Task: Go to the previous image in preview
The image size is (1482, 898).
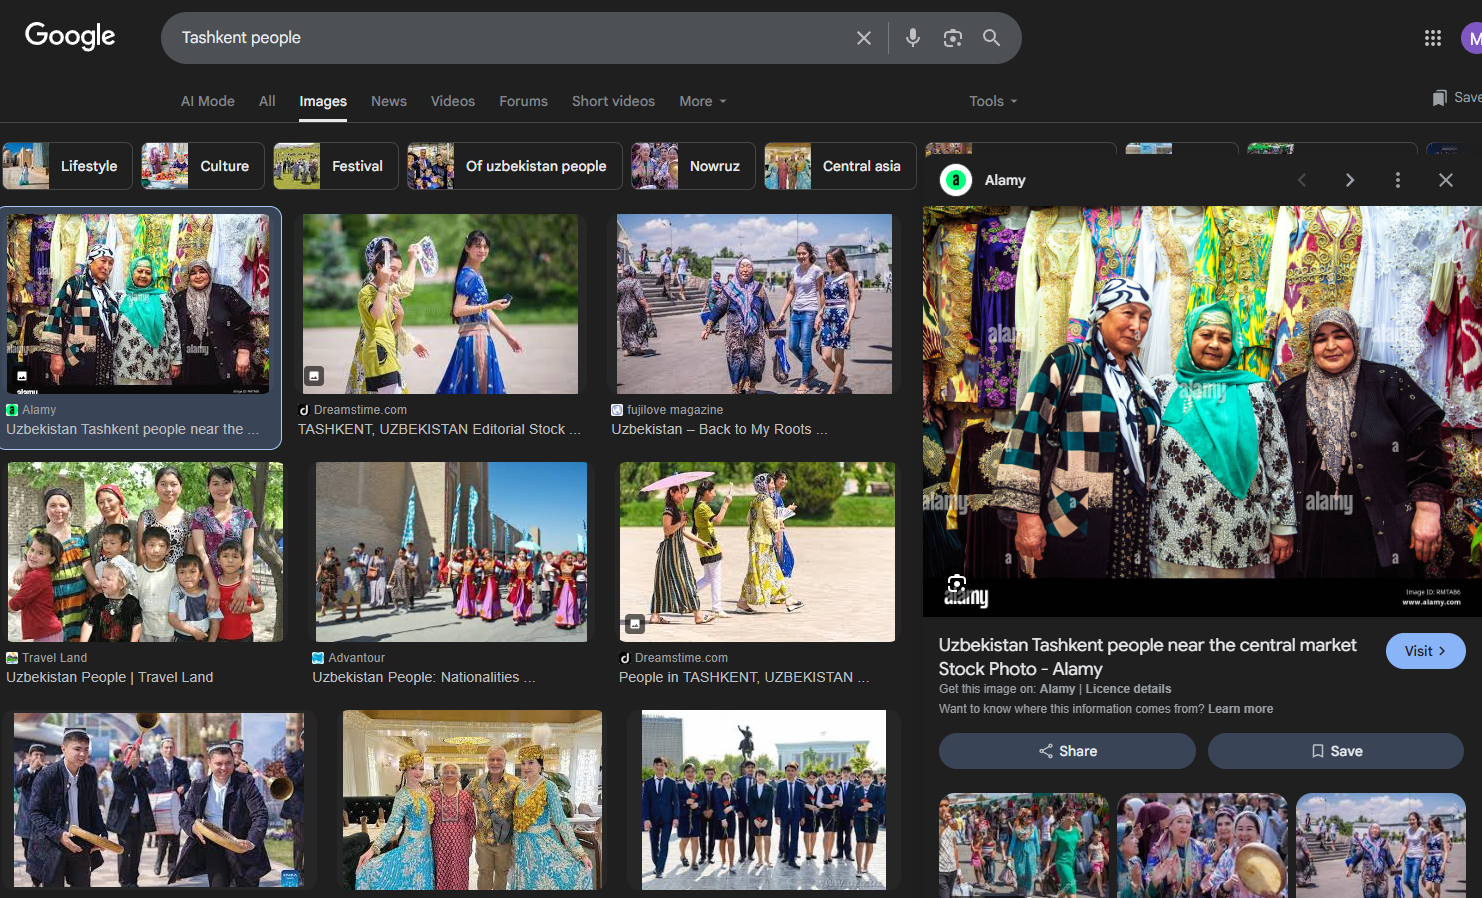Action: [1302, 180]
